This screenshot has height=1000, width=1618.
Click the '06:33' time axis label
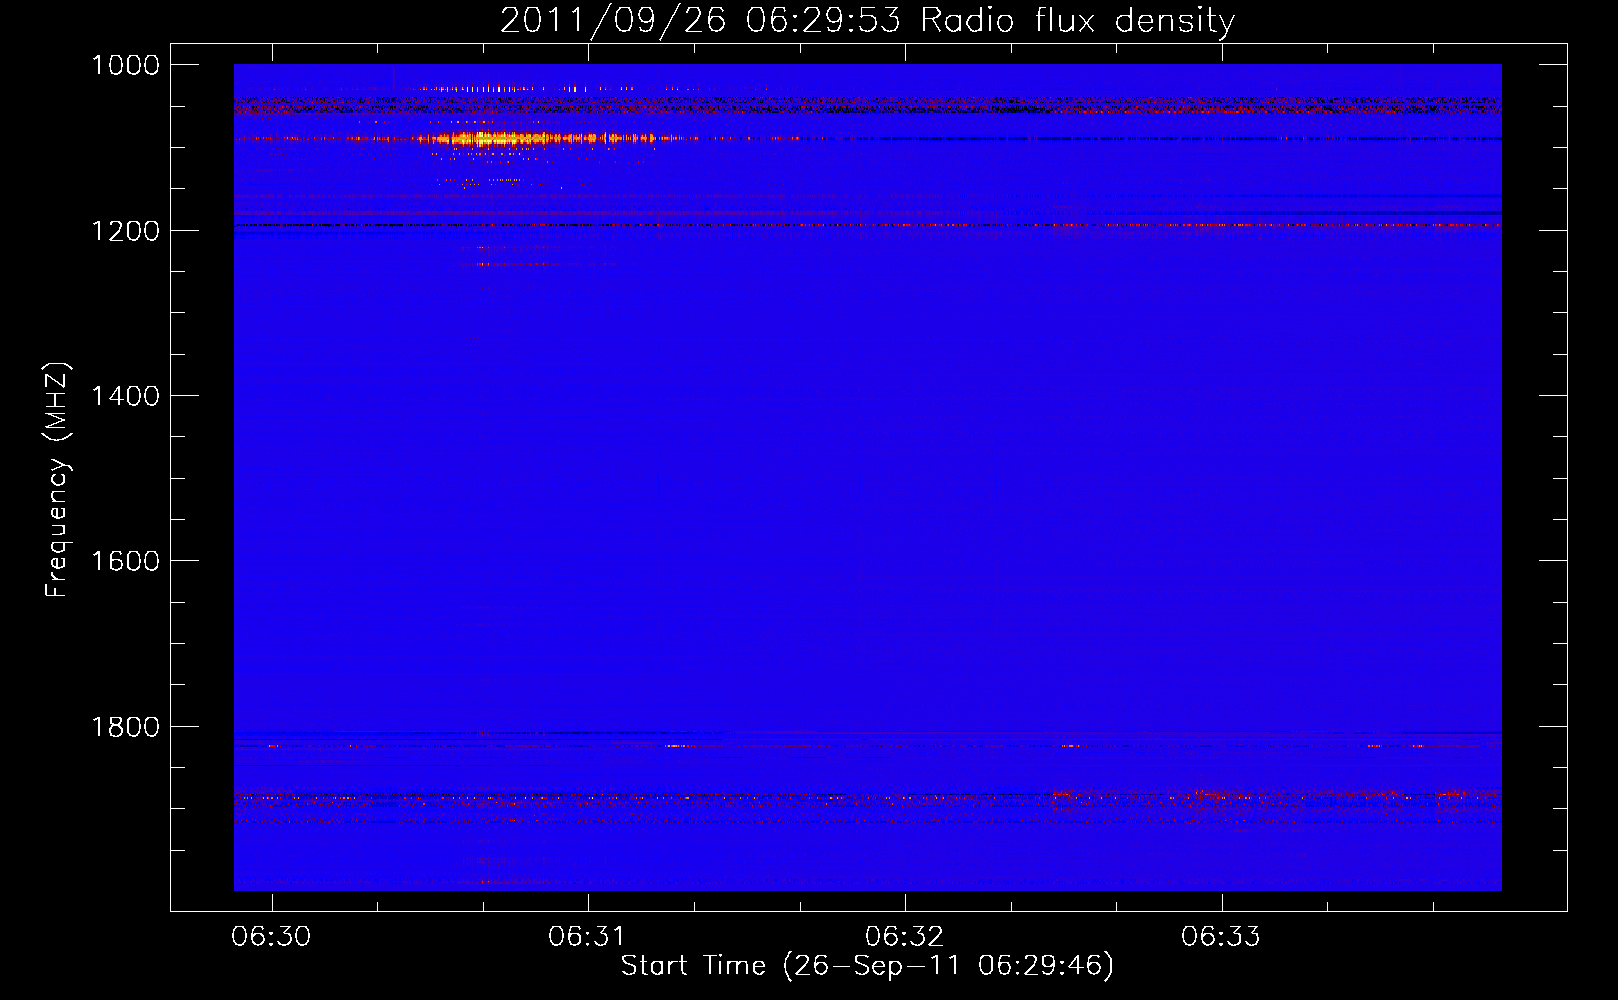(x=1220, y=936)
